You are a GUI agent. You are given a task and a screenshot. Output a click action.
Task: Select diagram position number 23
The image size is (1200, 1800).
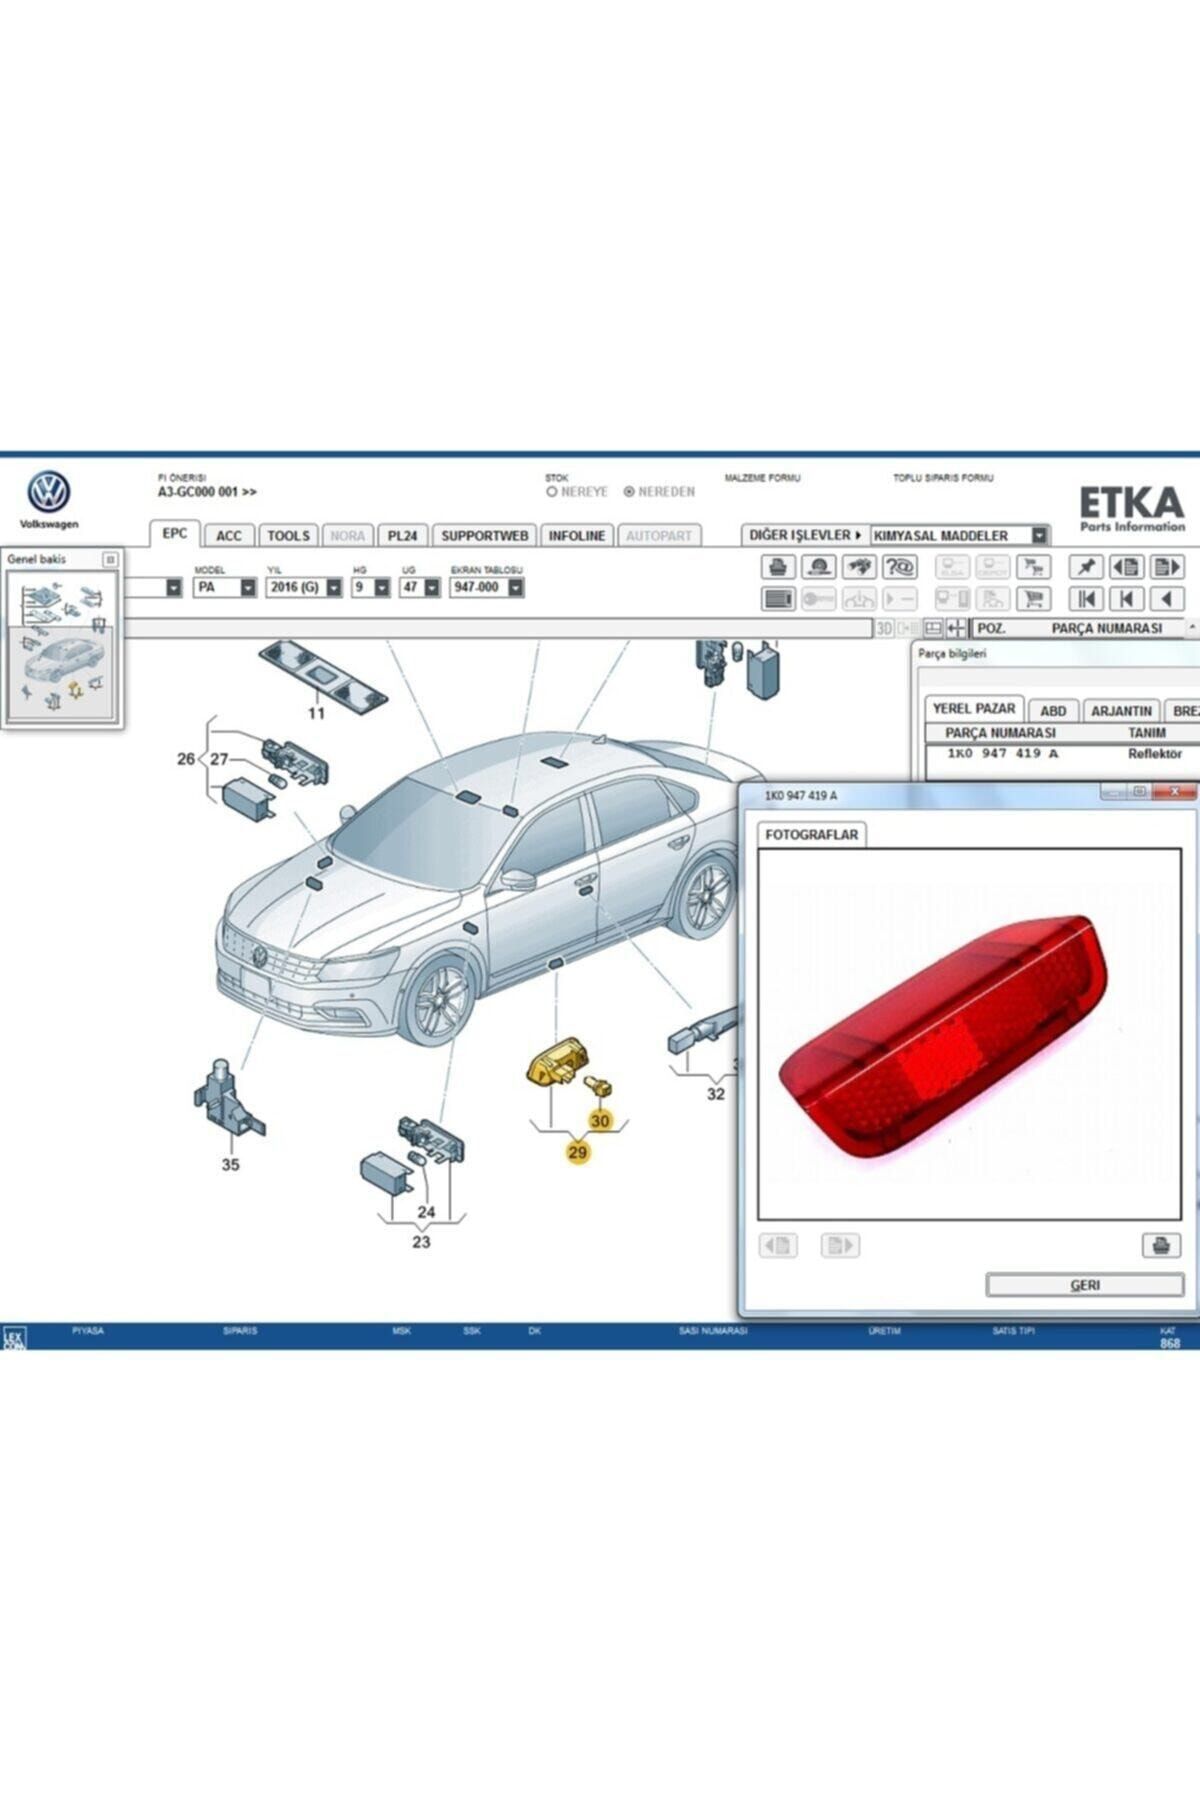(x=421, y=1241)
